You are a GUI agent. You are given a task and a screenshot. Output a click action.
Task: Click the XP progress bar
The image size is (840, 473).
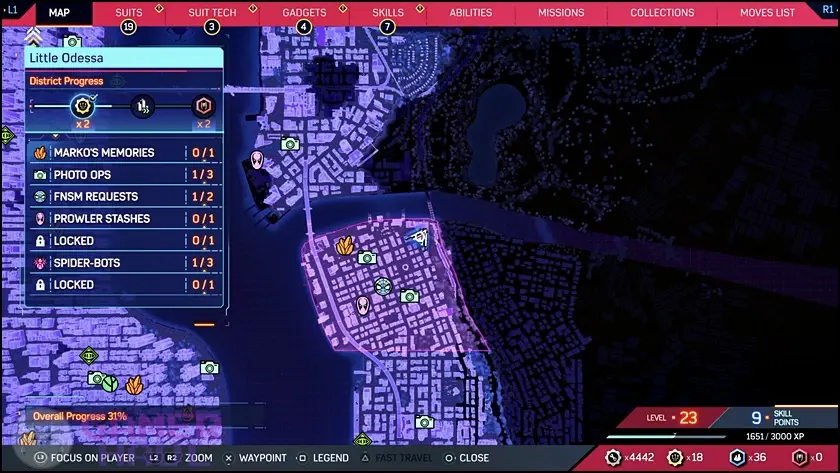point(667,436)
